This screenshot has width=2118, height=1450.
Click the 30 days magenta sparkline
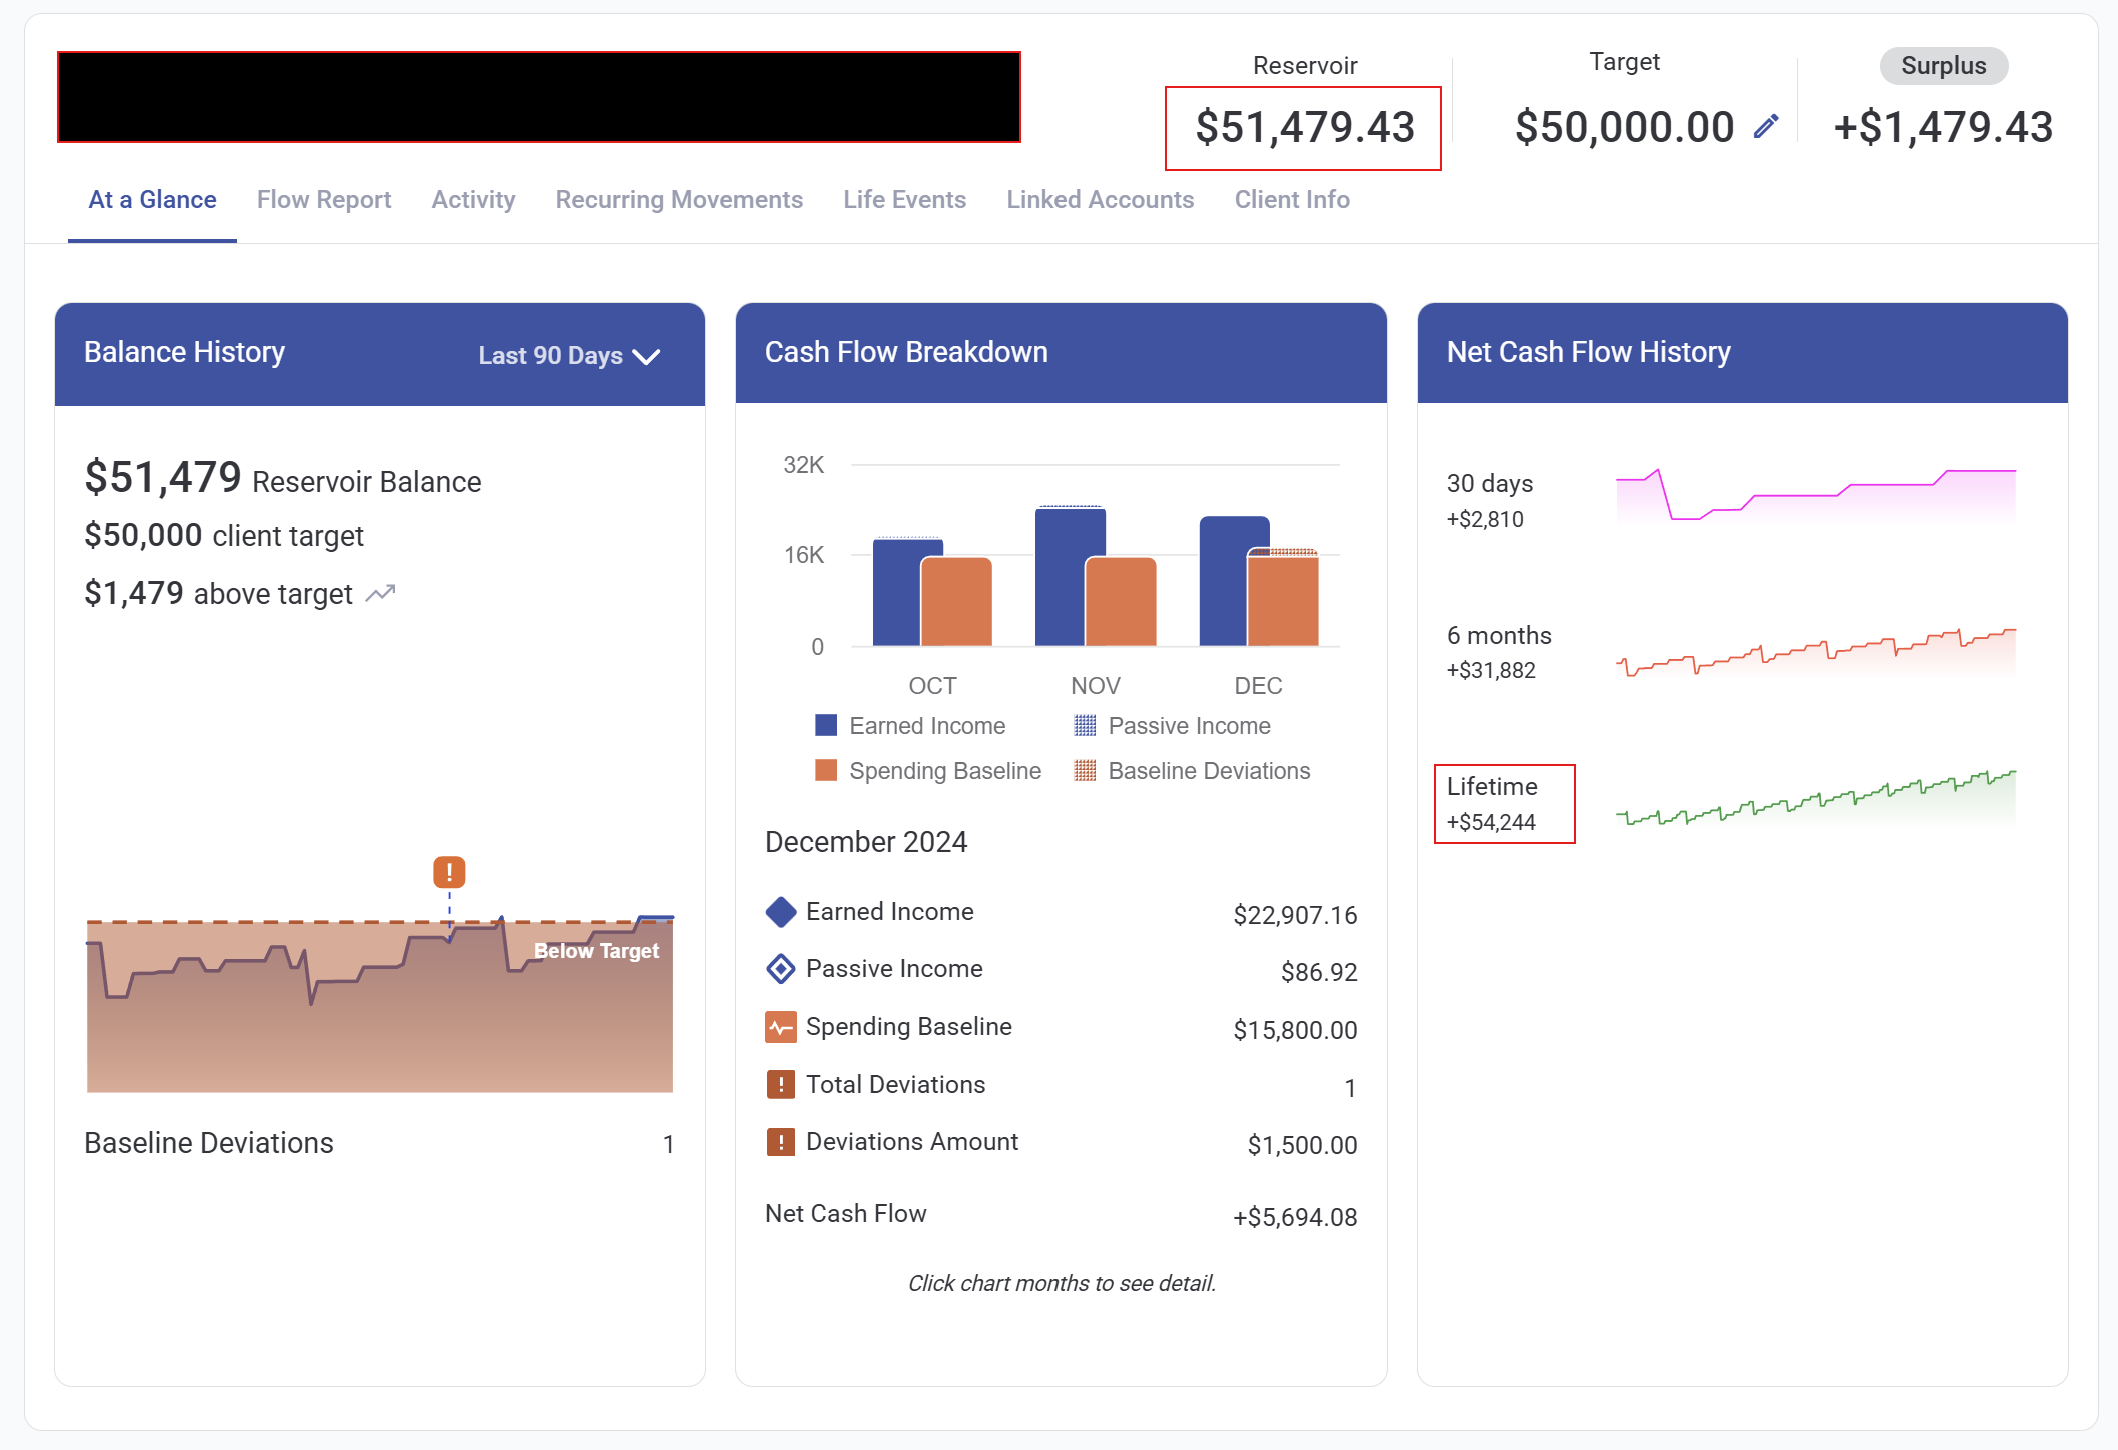point(1816,495)
